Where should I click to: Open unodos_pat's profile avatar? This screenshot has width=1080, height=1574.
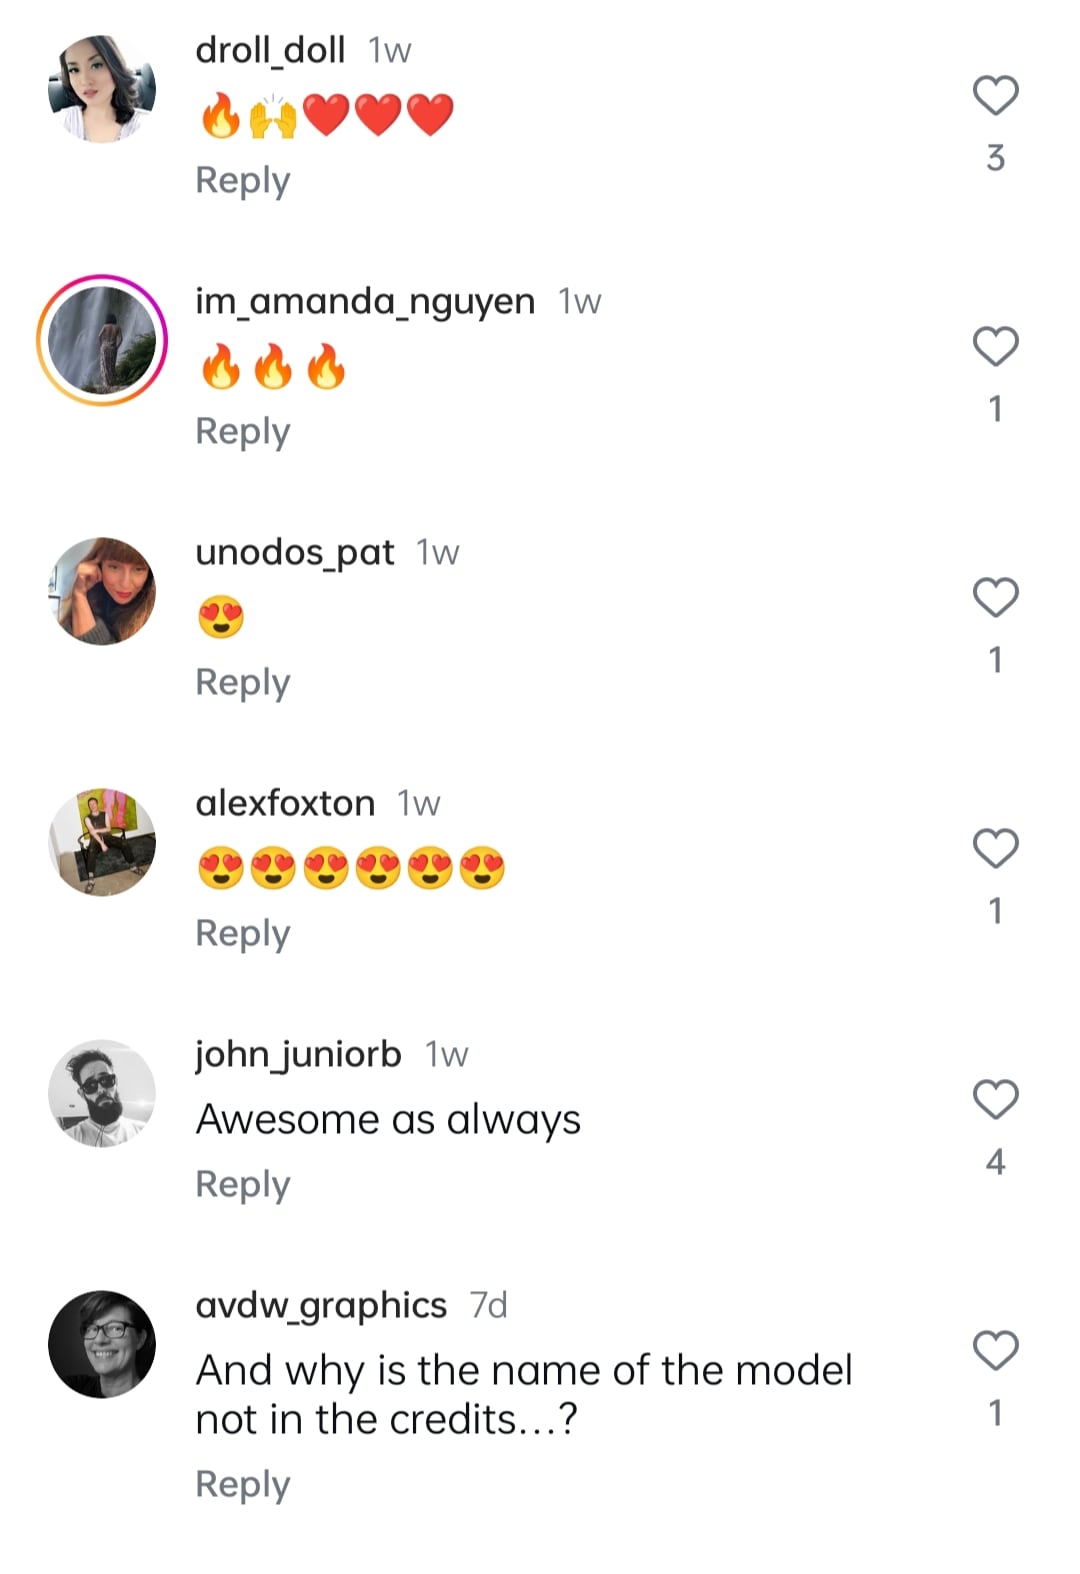[x=102, y=591]
